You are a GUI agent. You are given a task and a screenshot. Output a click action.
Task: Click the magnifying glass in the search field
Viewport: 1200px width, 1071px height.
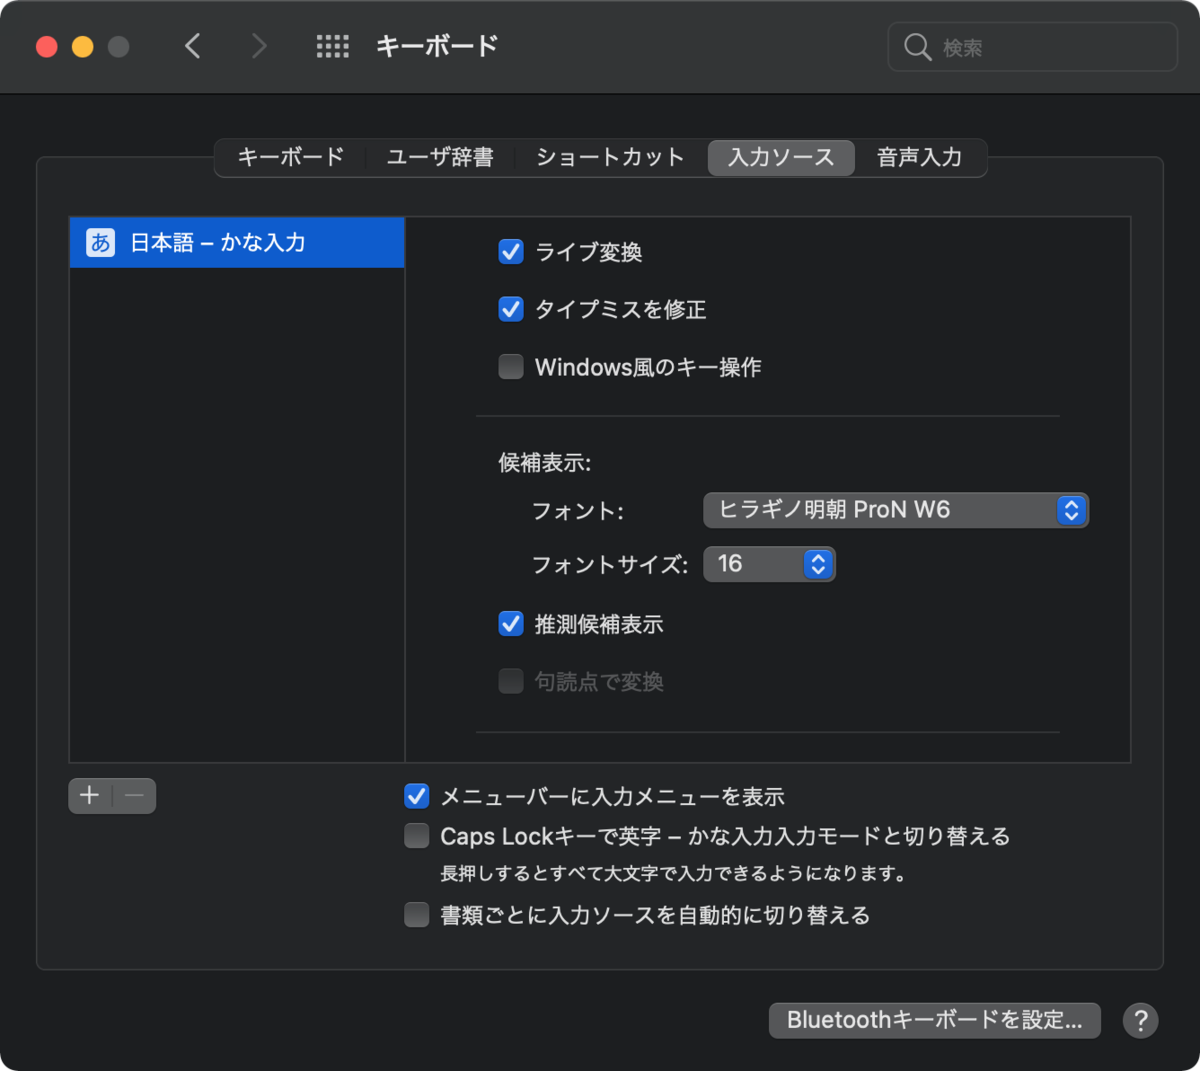click(x=917, y=47)
